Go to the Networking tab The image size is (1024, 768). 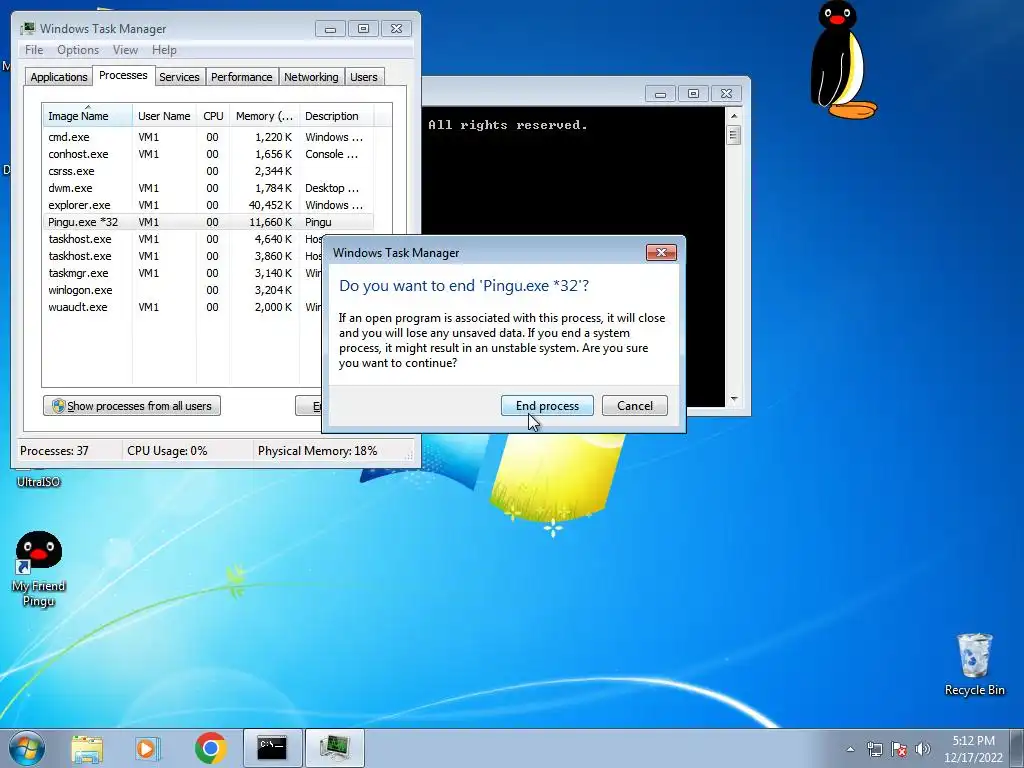coord(312,77)
